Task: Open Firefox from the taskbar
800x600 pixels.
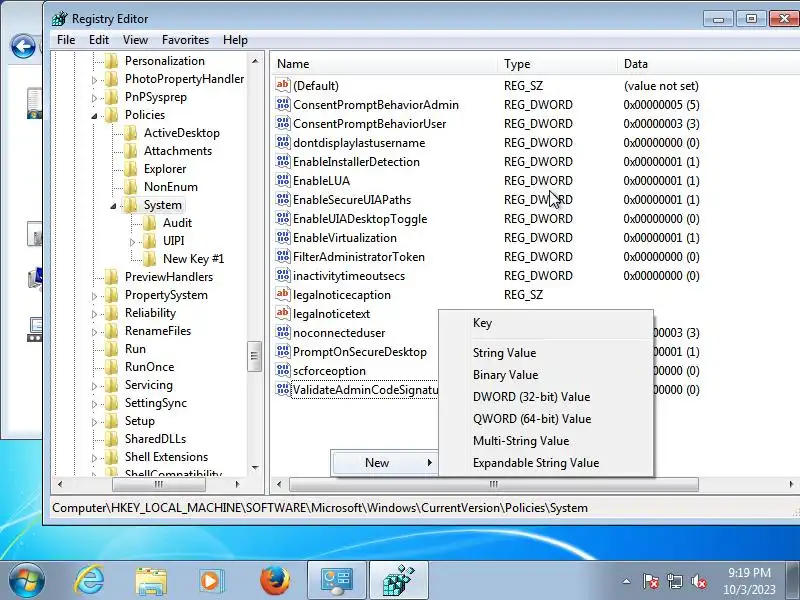Action: click(x=275, y=580)
